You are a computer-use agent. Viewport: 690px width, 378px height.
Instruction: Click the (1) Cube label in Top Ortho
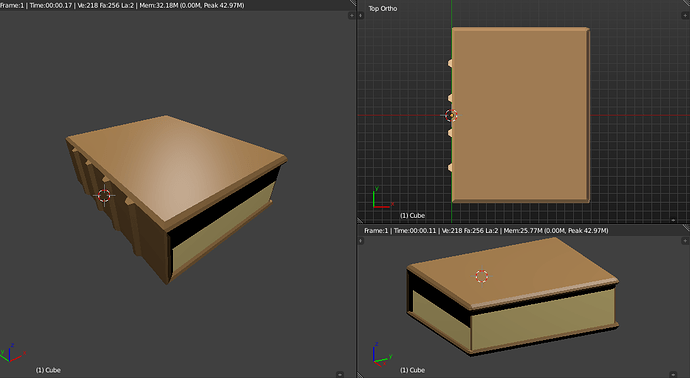(412, 215)
